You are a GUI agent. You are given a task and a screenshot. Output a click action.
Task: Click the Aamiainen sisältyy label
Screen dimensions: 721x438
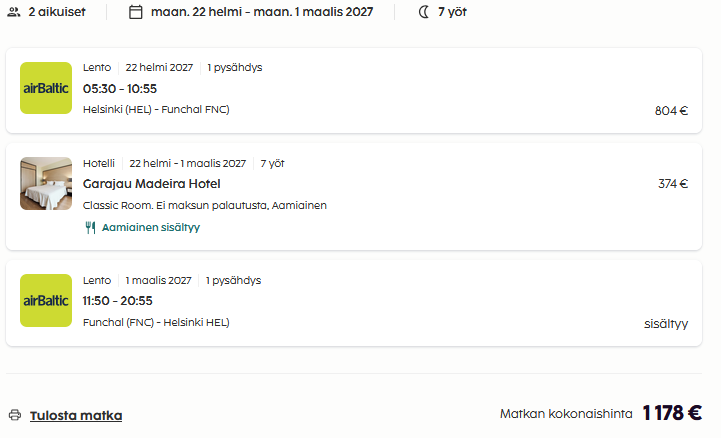(x=151, y=228)
